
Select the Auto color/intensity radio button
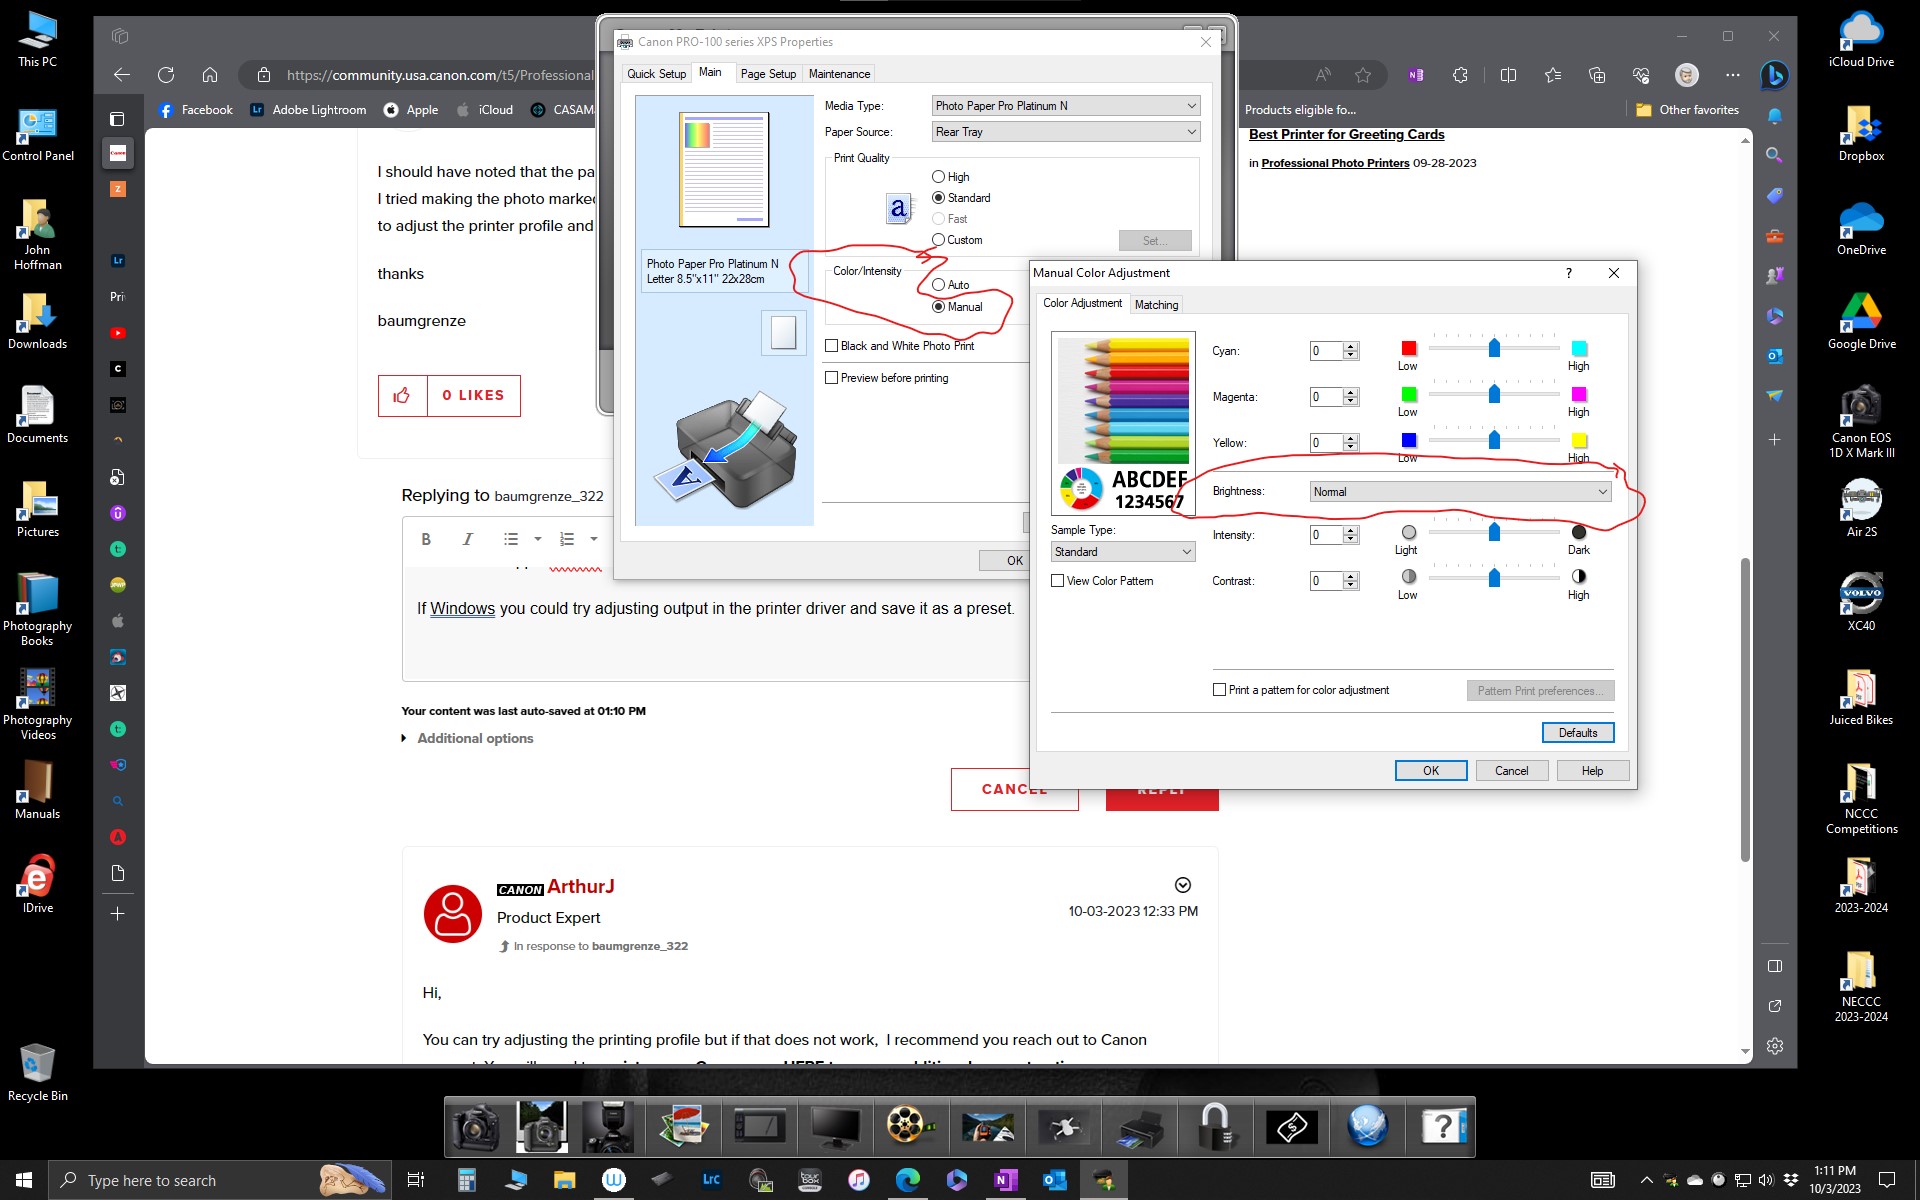point(938,285)
